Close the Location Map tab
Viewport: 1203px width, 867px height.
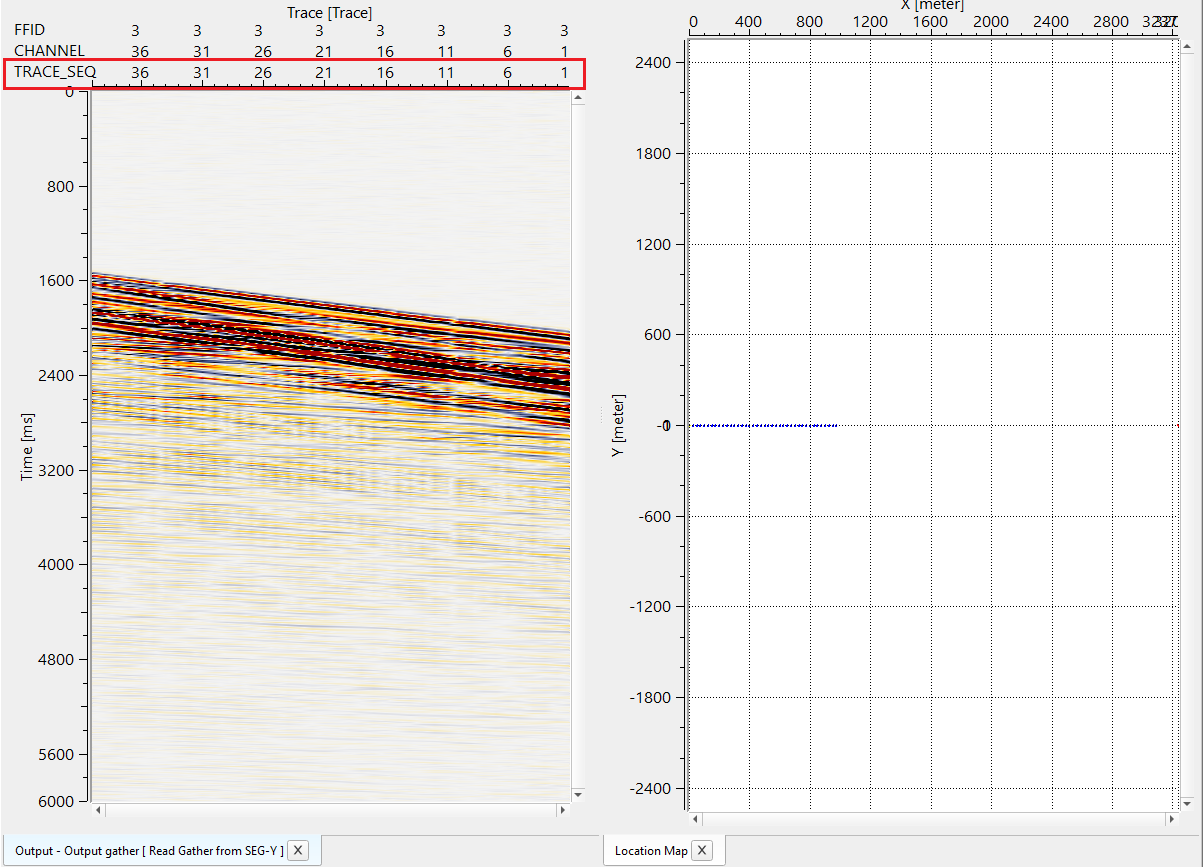pos(702,851)
